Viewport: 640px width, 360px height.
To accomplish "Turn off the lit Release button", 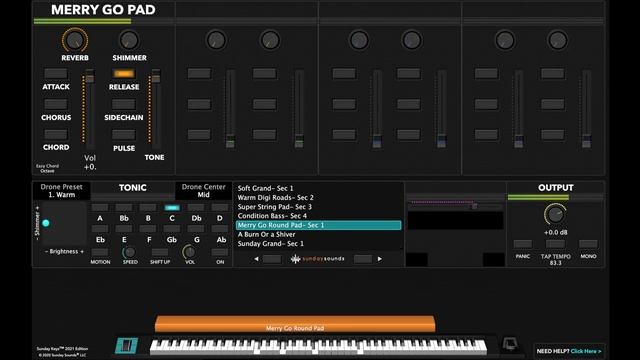I will point(124,74).
